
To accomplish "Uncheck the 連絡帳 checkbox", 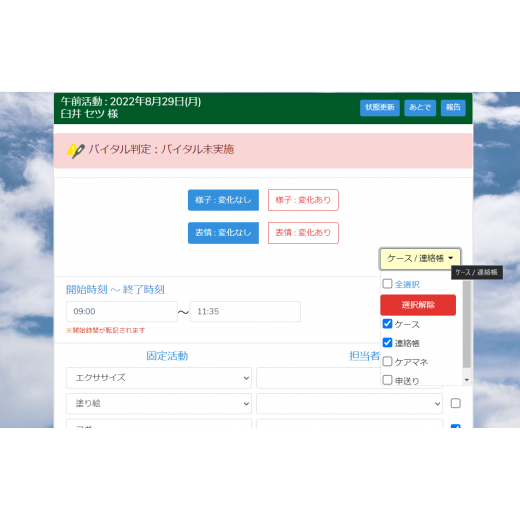I will (387, 342).
